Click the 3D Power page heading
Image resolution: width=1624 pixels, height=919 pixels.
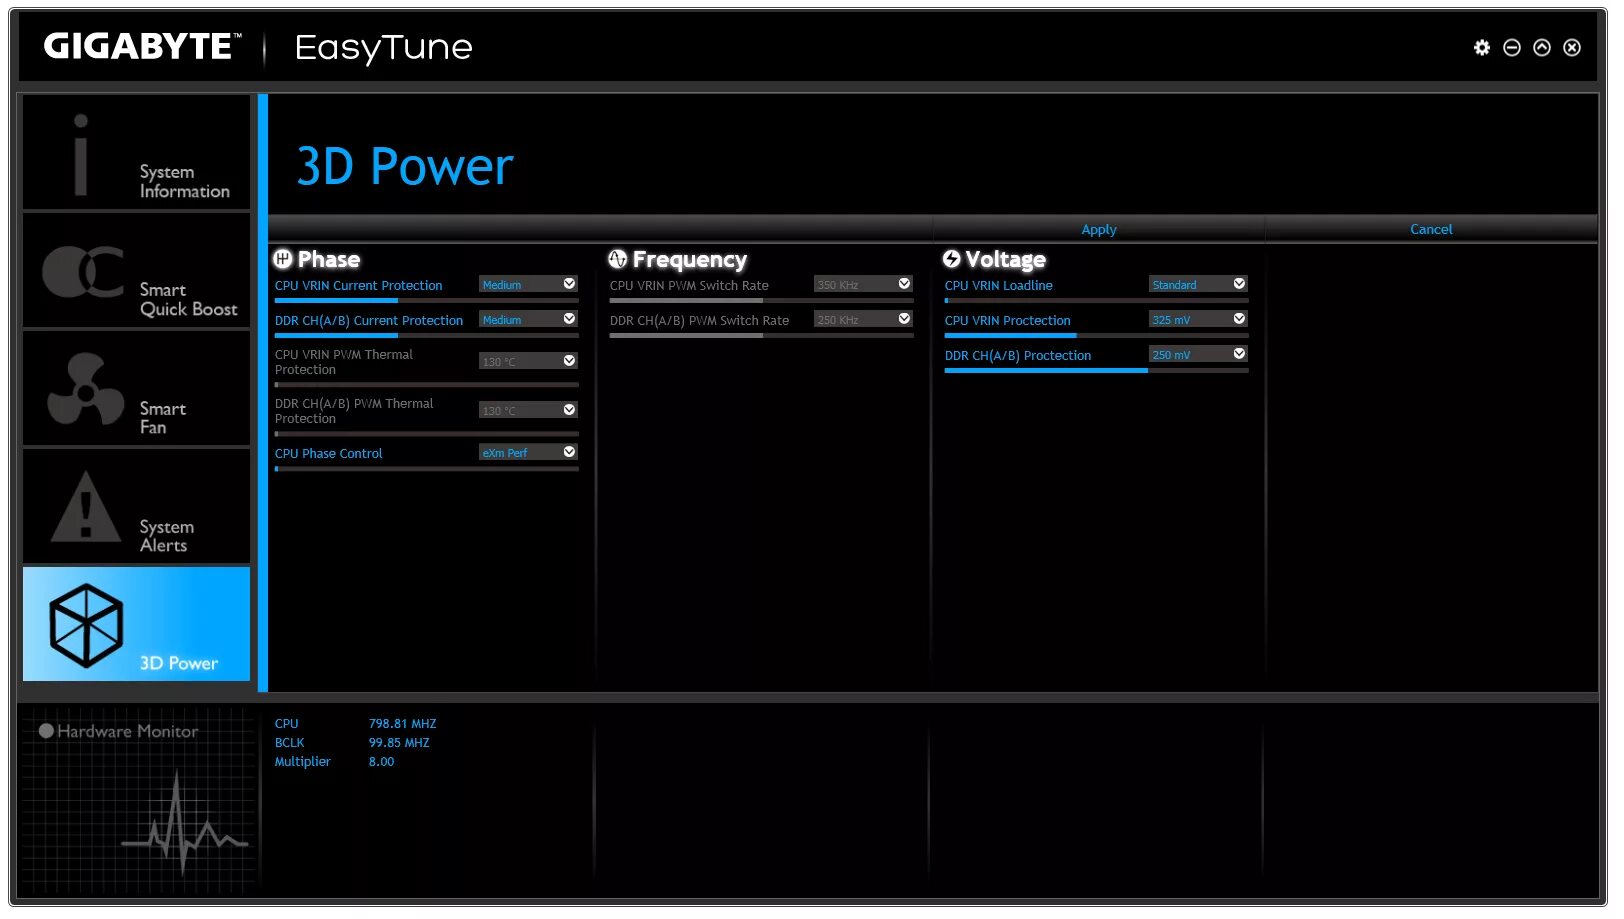coord(404,166)
